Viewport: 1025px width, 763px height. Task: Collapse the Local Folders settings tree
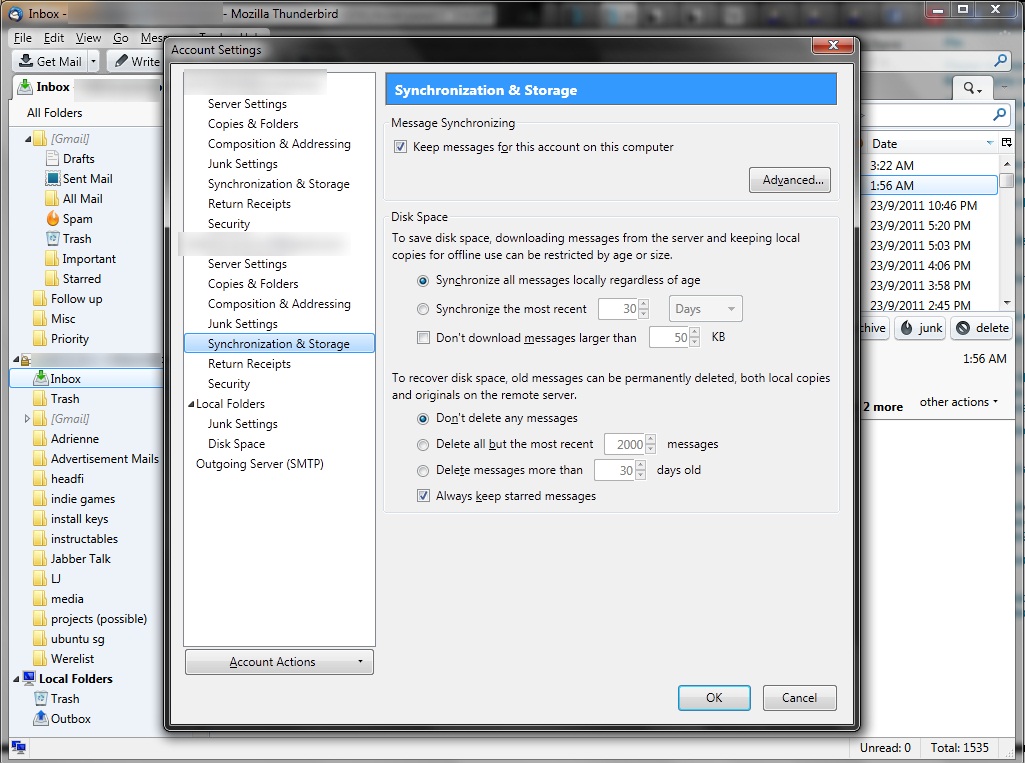click(191, 404)
